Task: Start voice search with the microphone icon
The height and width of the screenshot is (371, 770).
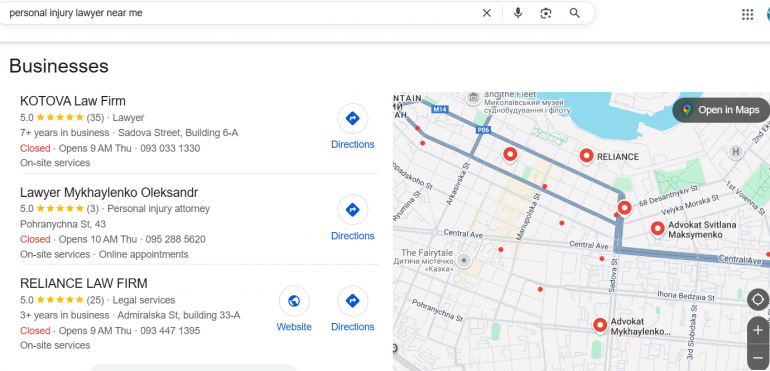Action: 518,13
